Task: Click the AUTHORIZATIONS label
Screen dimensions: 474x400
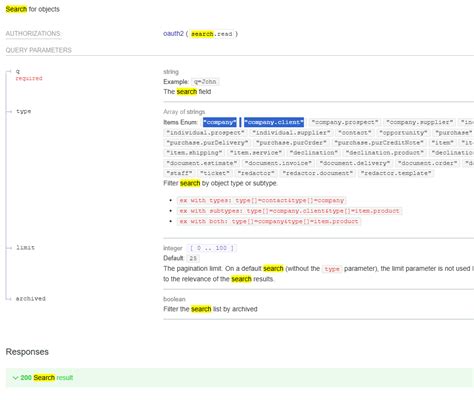Action: point(33,34)
